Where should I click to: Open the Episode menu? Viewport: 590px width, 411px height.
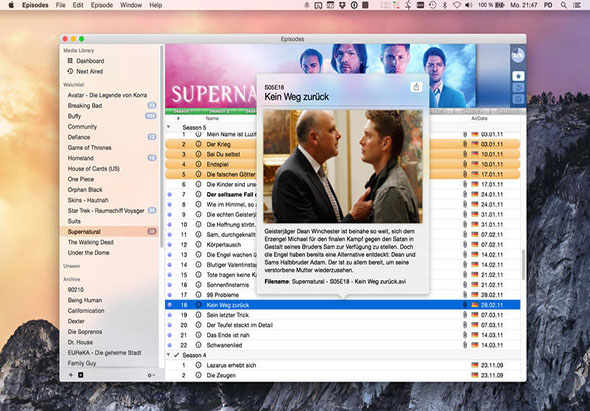click(102, 5)
